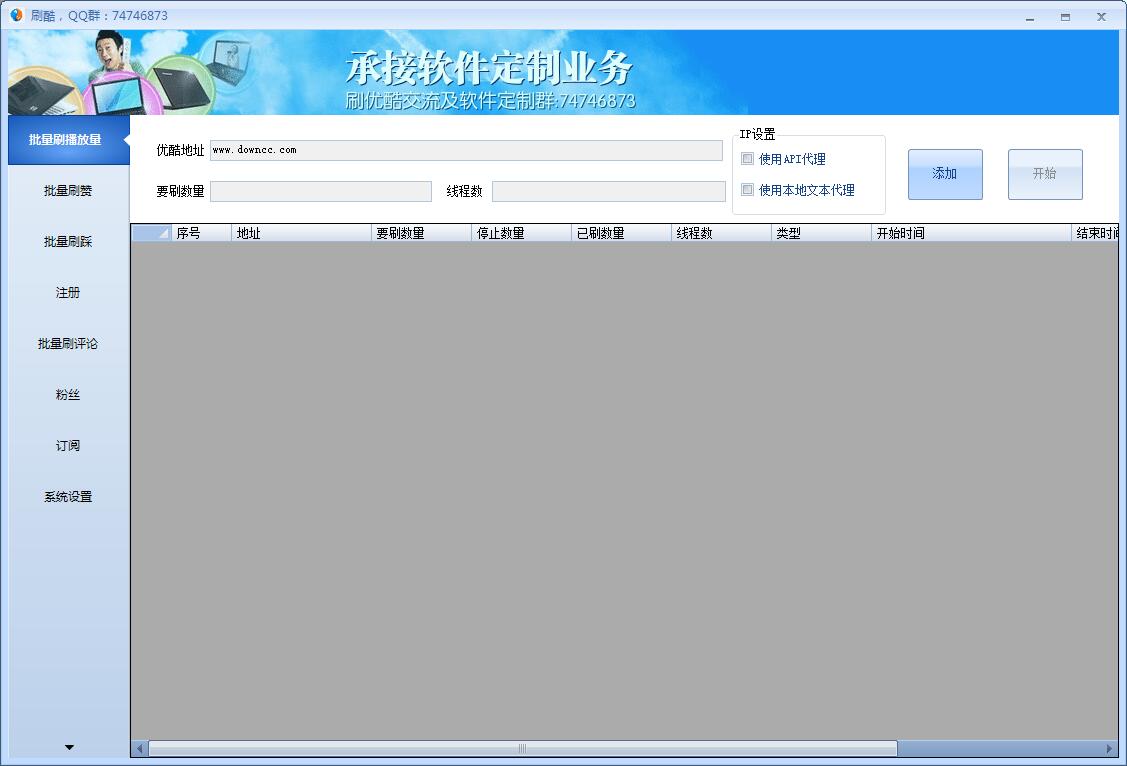Enable the 使用本地文本代理 option

[x=746, y=190]
